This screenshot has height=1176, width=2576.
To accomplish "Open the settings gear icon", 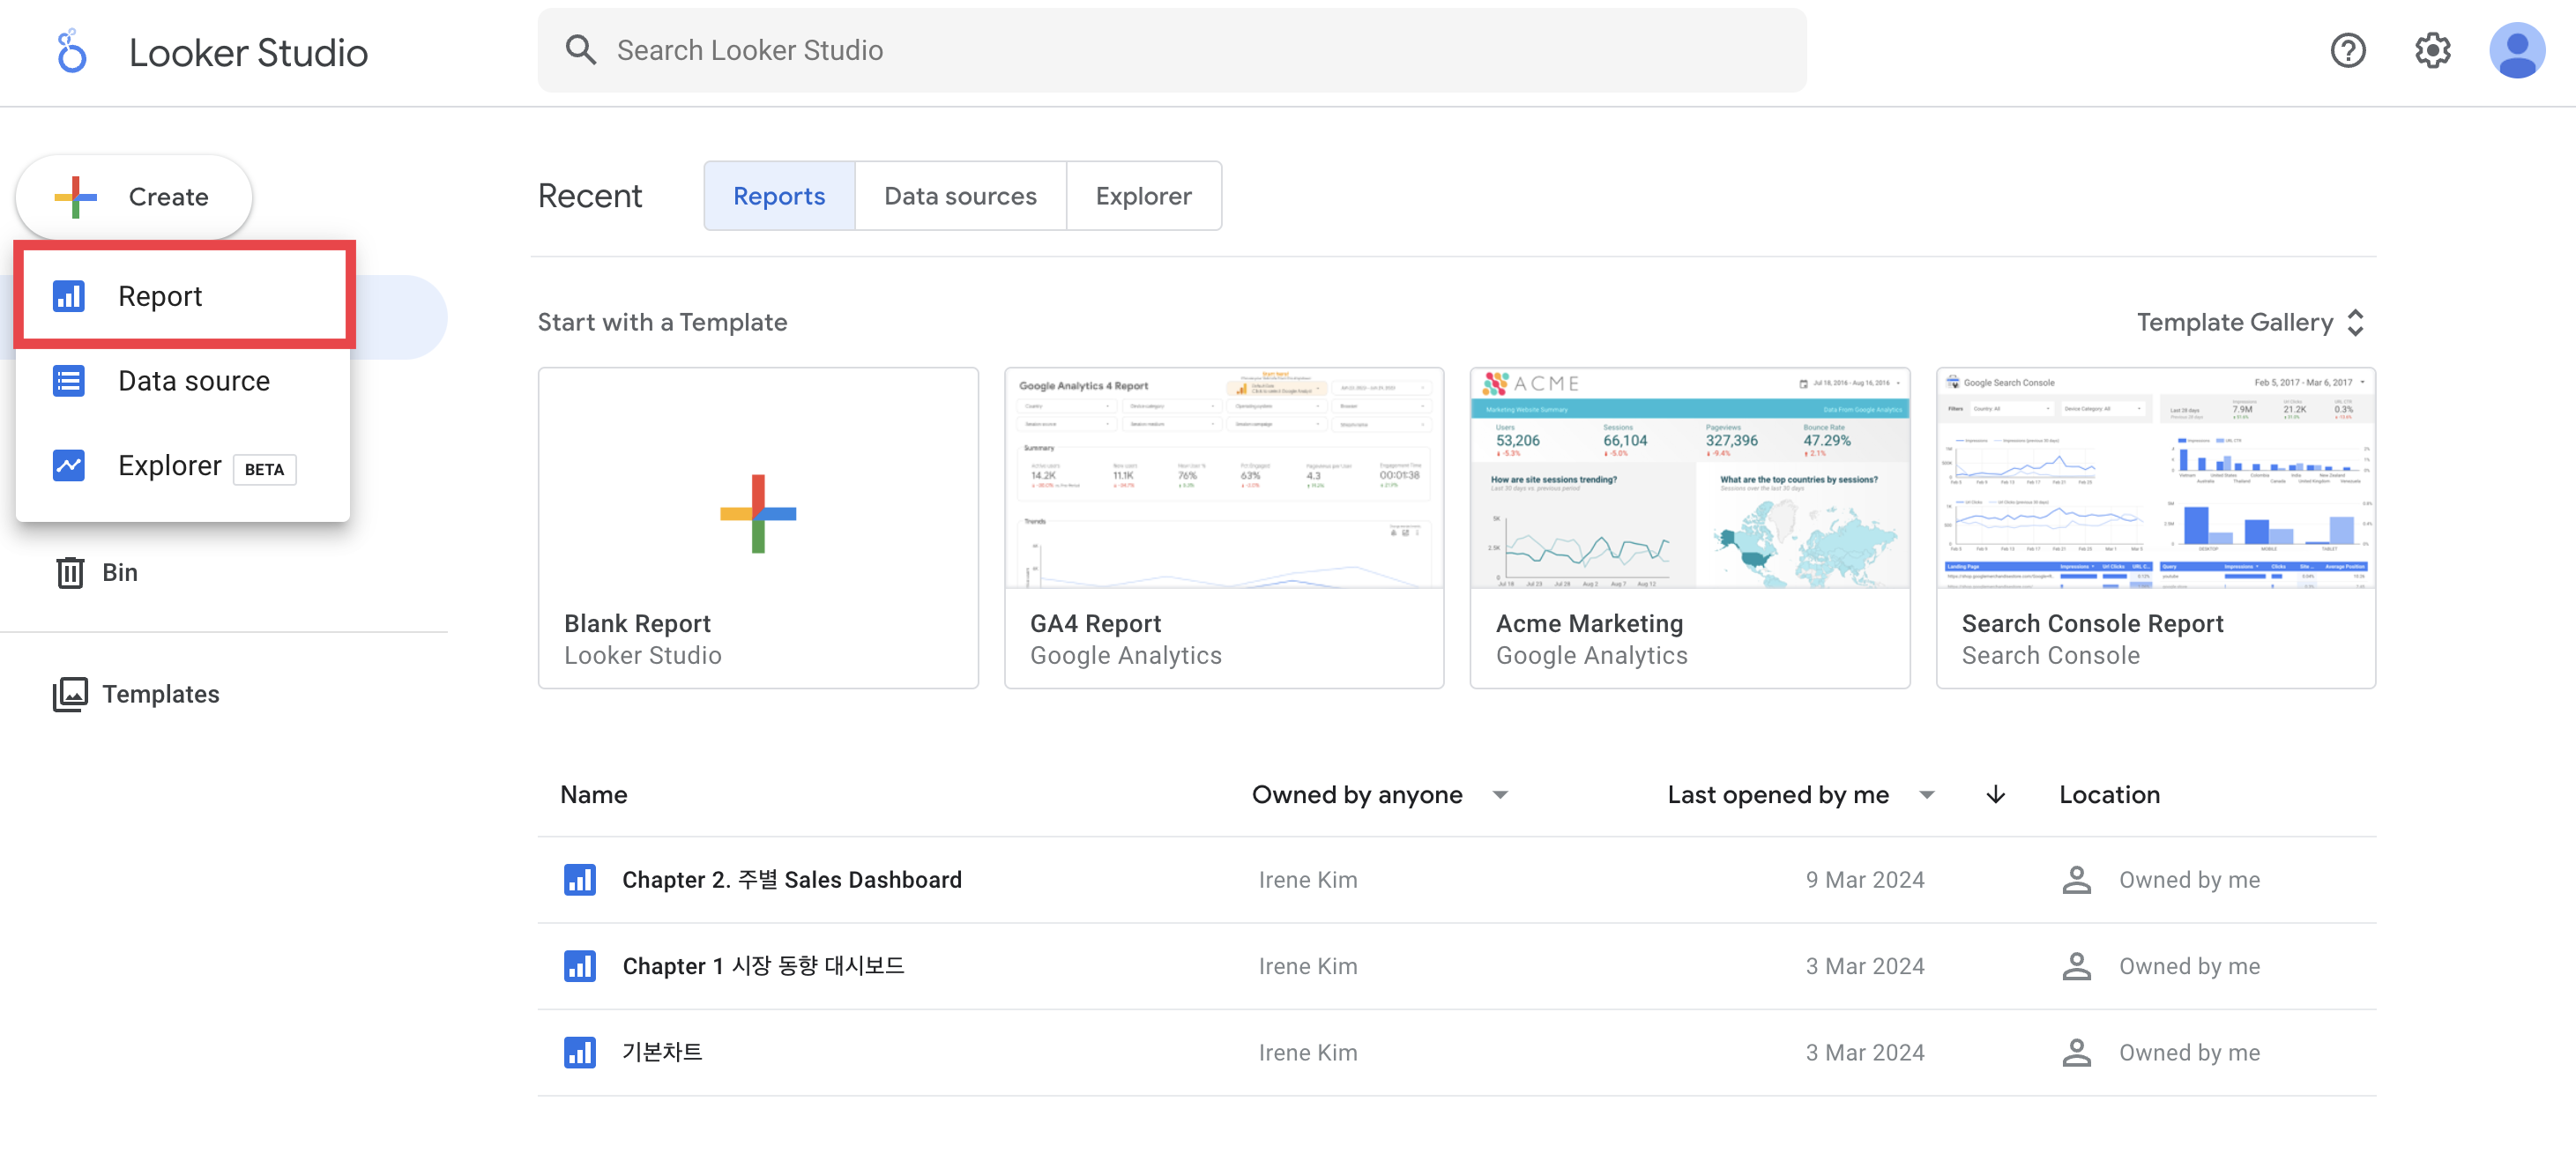I will [x=2432, y=50].
